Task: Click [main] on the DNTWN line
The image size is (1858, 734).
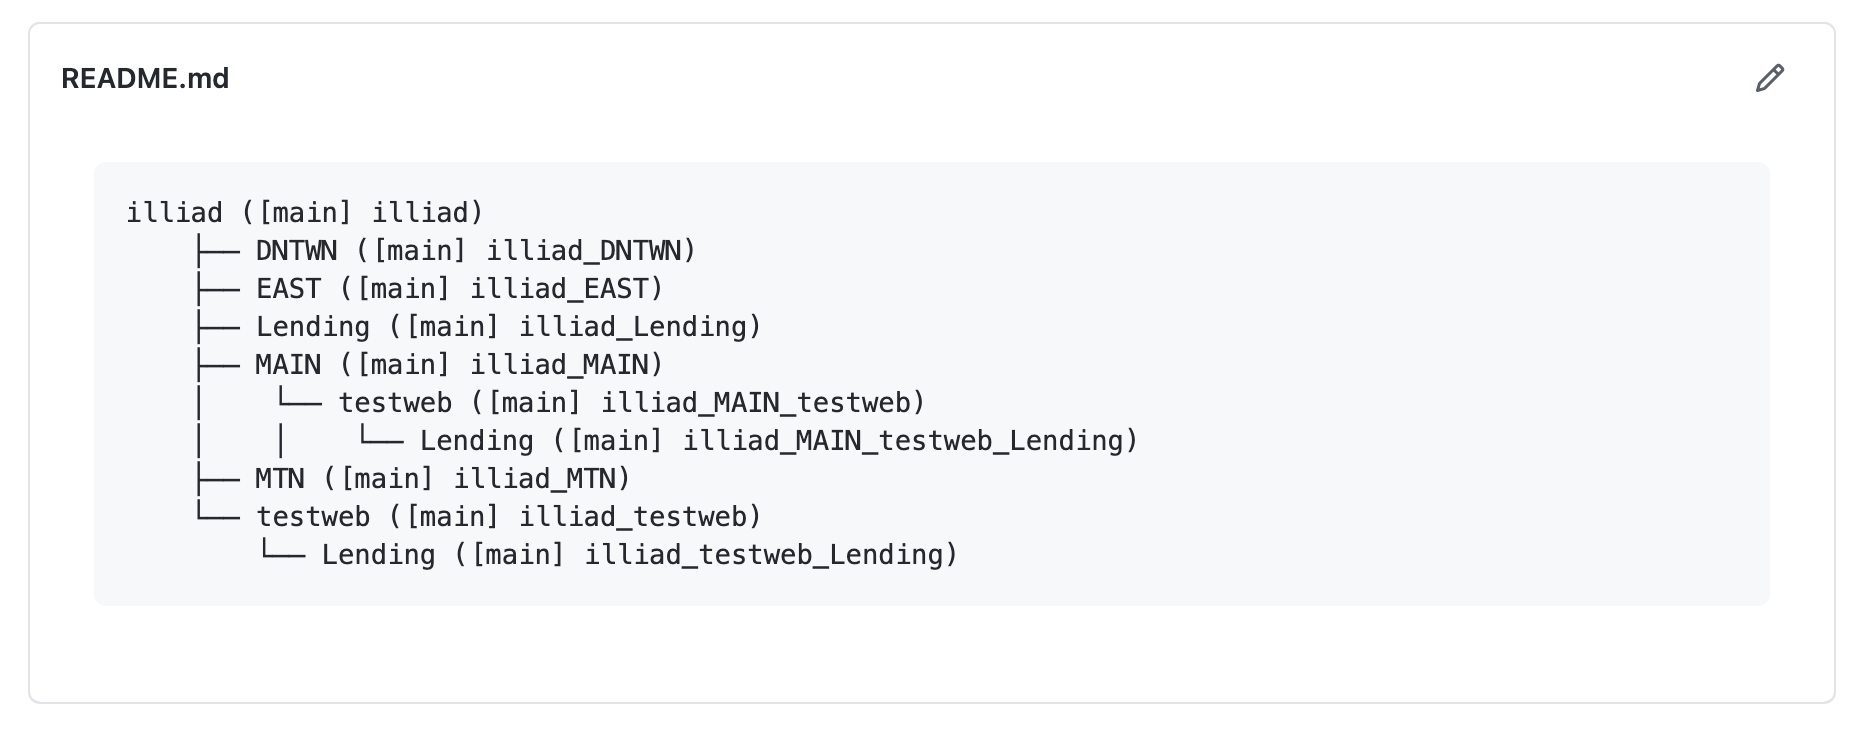Action: click(x=419, y=251)
